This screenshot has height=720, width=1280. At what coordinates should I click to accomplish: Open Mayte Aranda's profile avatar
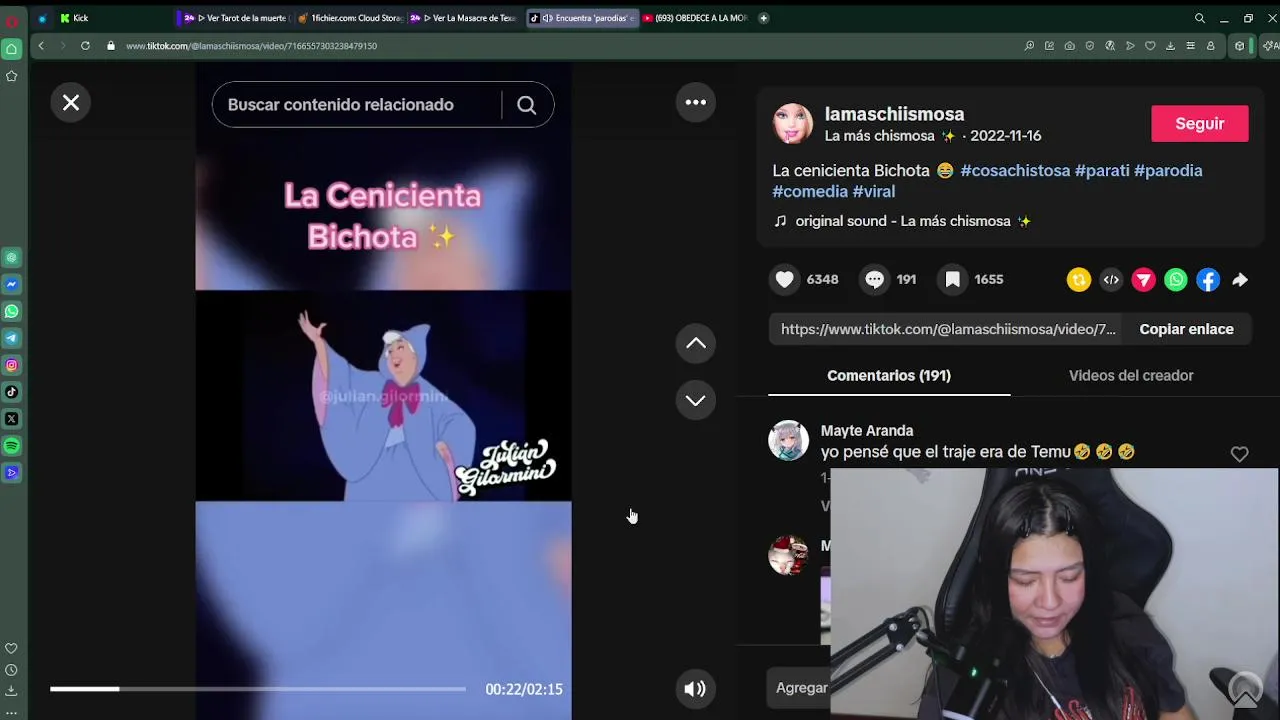coord(788,440)
